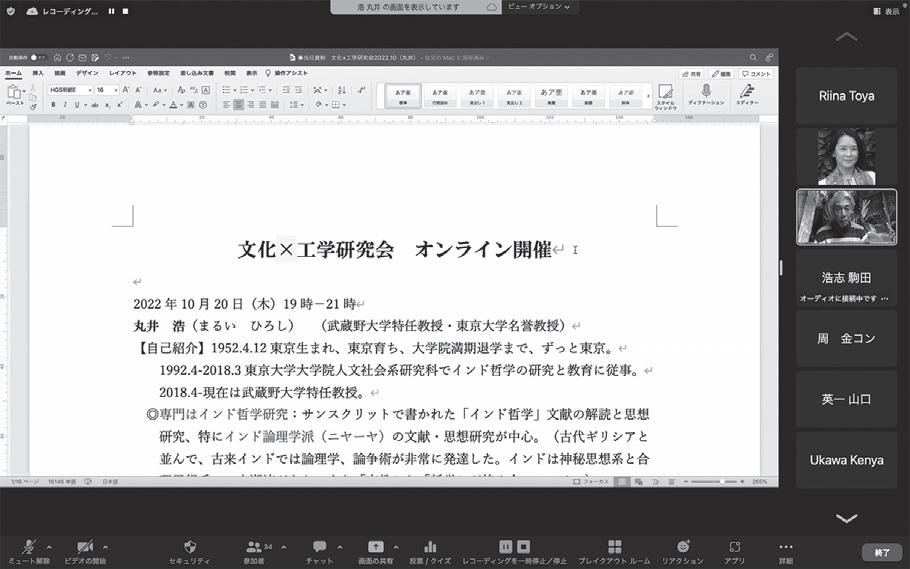Select Riina Toya participant tile

[x=846, y=96]
